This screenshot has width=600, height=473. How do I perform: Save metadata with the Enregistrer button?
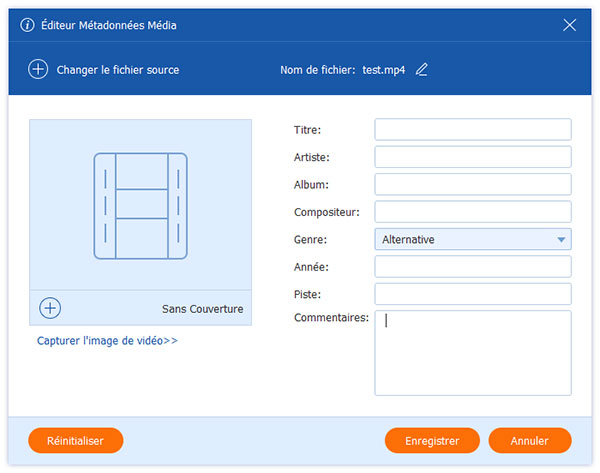tap(432, 440)
